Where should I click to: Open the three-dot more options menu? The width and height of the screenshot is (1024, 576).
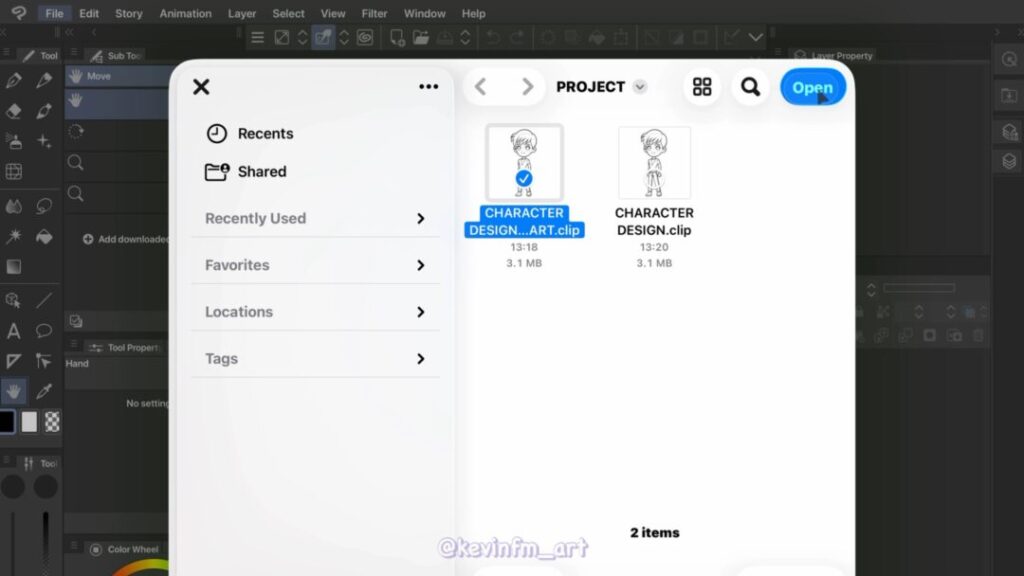(429, 87)
